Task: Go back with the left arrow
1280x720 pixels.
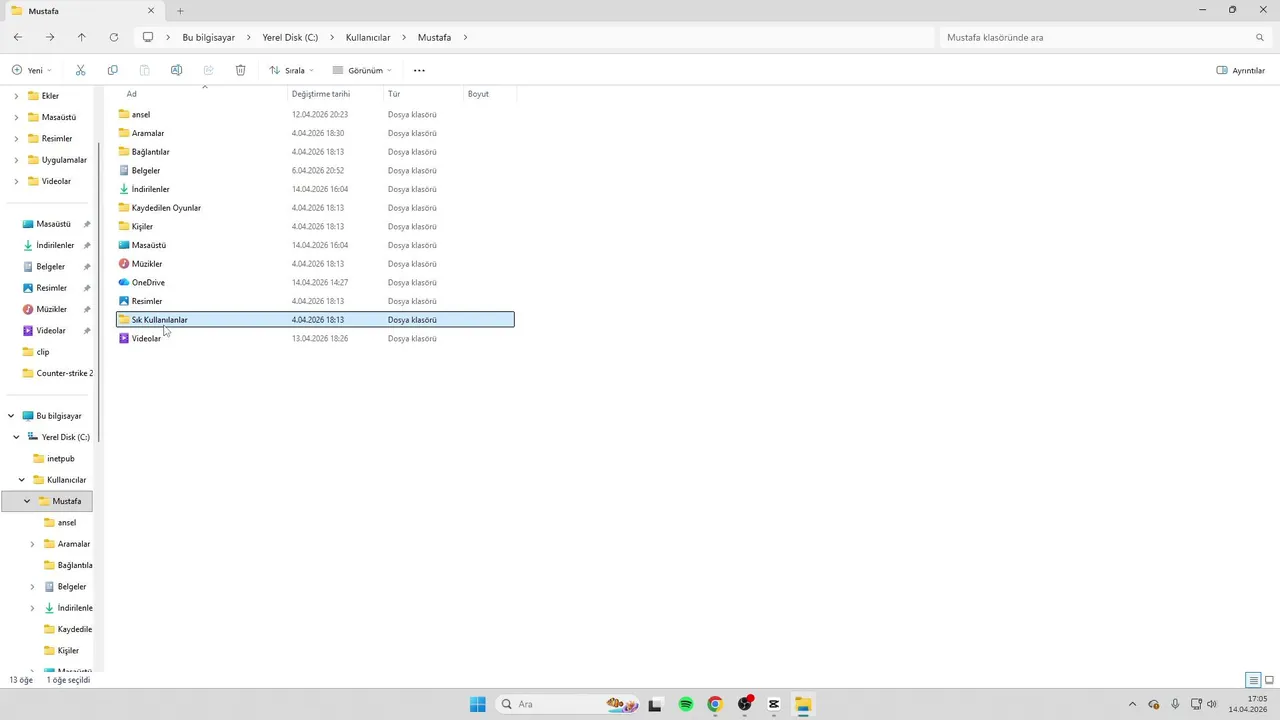Action: pyautogui.click(x=18, y=37)
